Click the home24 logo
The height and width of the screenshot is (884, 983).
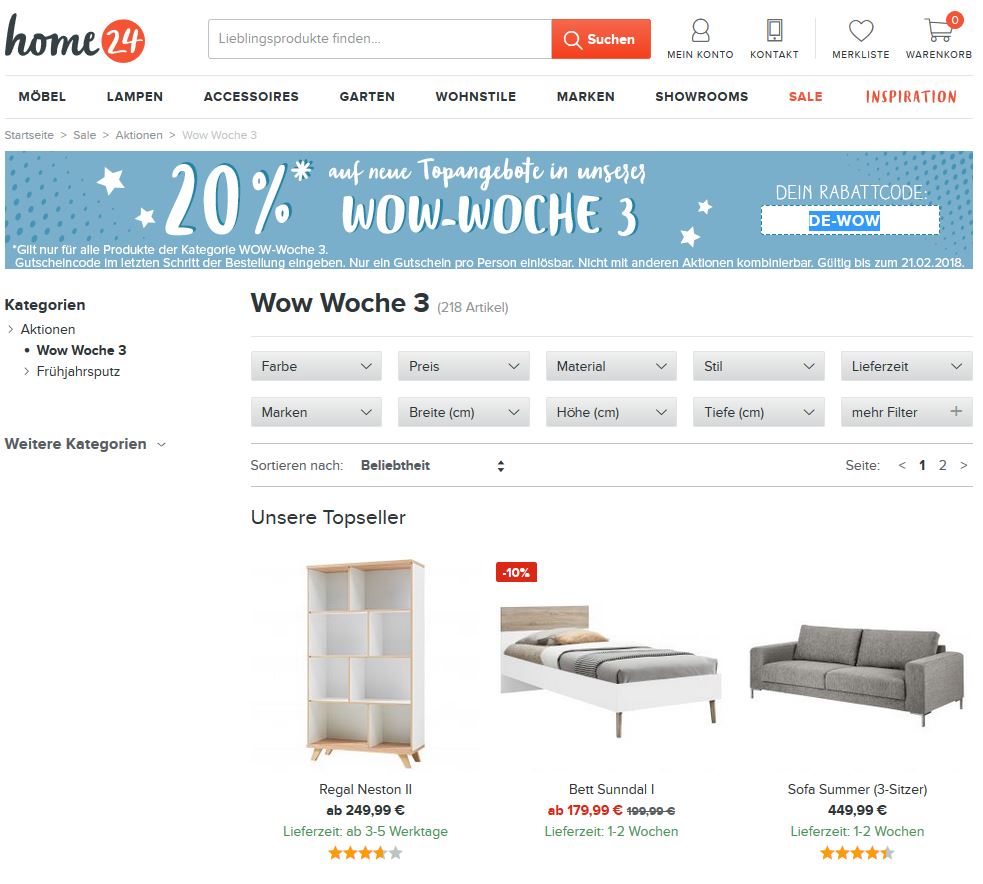click(75, 38)
